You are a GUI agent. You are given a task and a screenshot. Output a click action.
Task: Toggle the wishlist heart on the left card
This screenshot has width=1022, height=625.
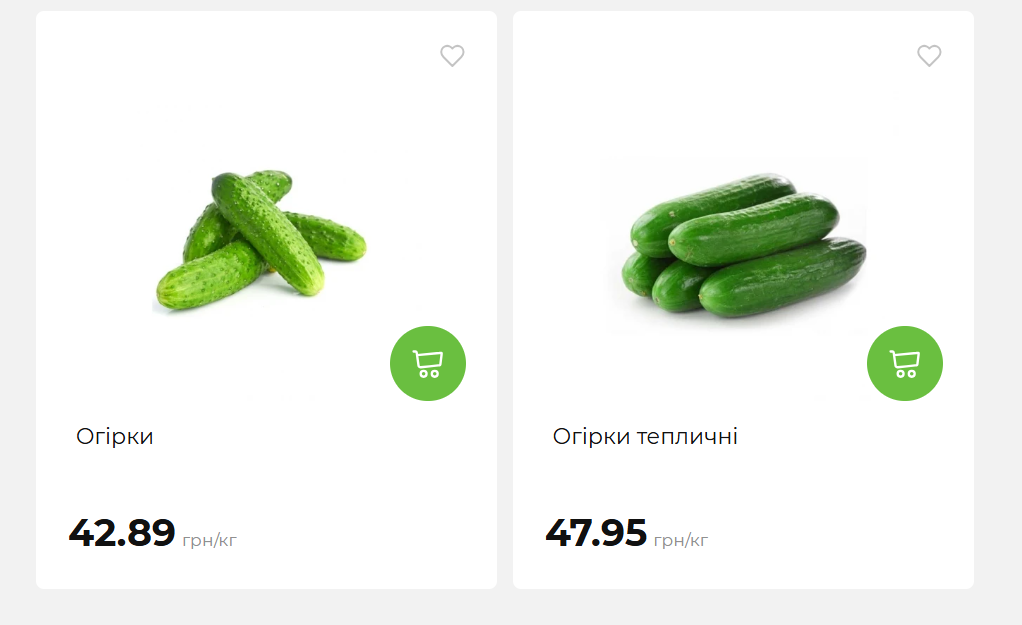452,56
